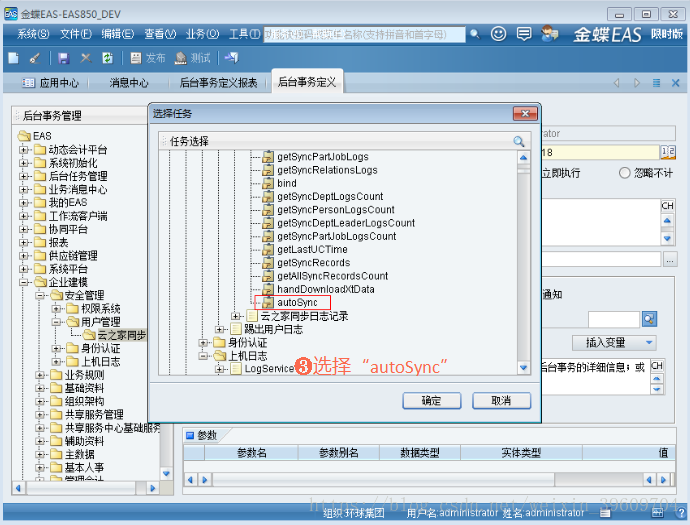690x525 pixels.
Task: Expand the 踢出用户日志 node
Action: pyautogui.click(x=220, y=329)
